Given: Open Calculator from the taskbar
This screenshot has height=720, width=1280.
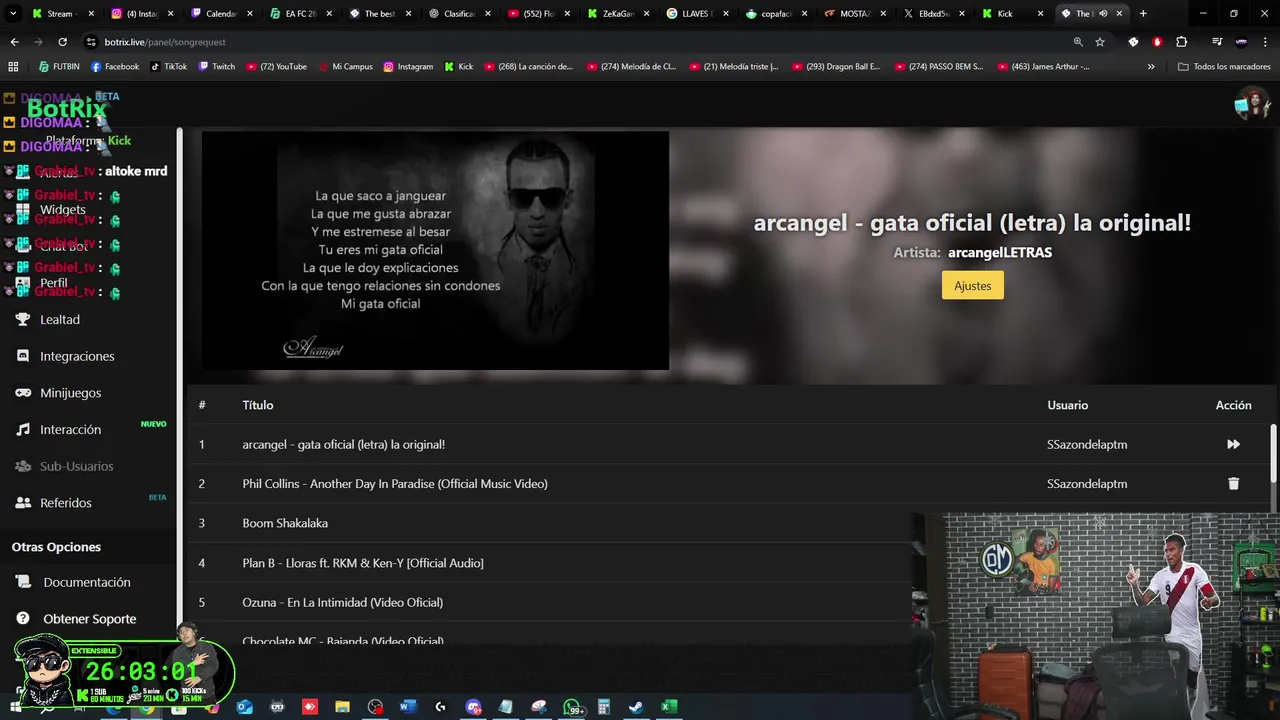Looking at the screenshot, I should pos(603,707).
